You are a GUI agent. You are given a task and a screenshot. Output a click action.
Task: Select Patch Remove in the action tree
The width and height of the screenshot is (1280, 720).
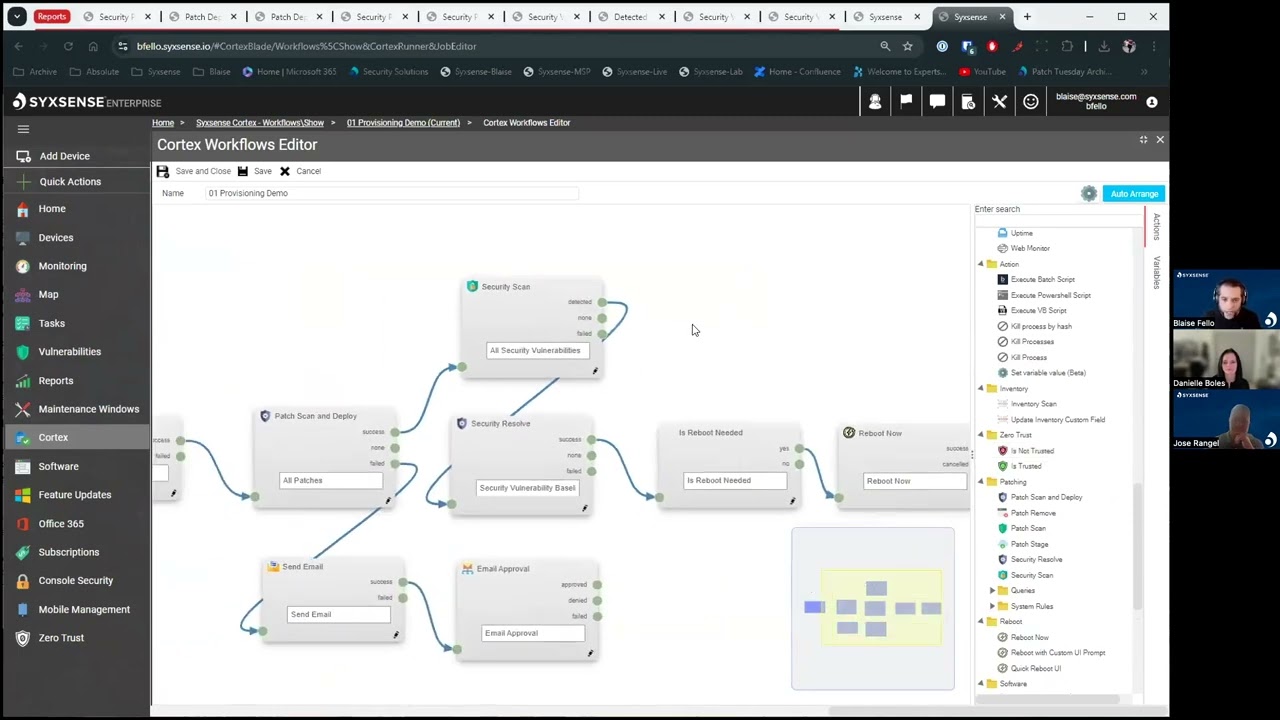(x=1033, y=513)
